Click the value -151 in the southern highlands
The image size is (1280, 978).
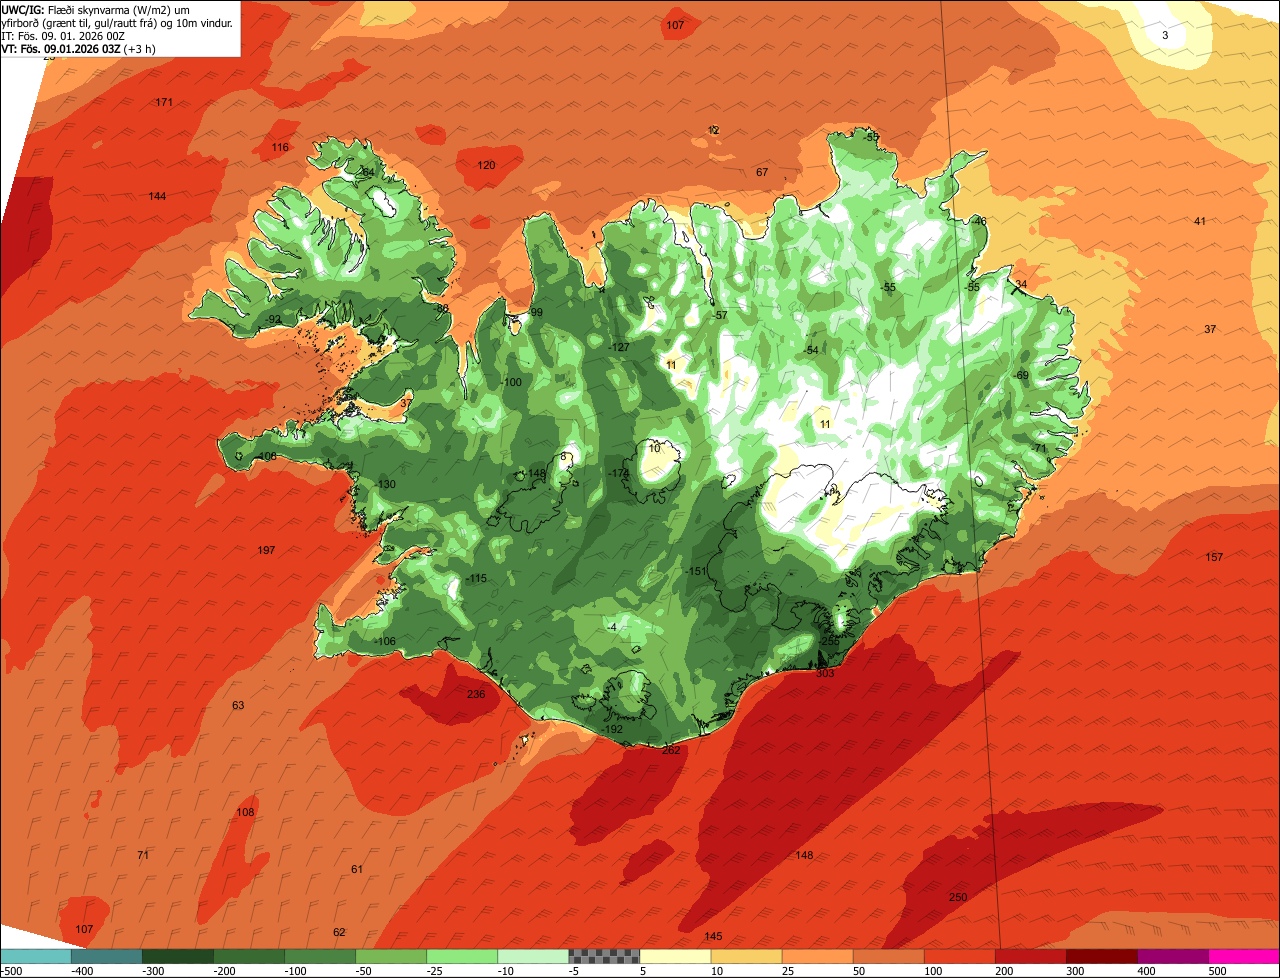(x=697, y=572)
